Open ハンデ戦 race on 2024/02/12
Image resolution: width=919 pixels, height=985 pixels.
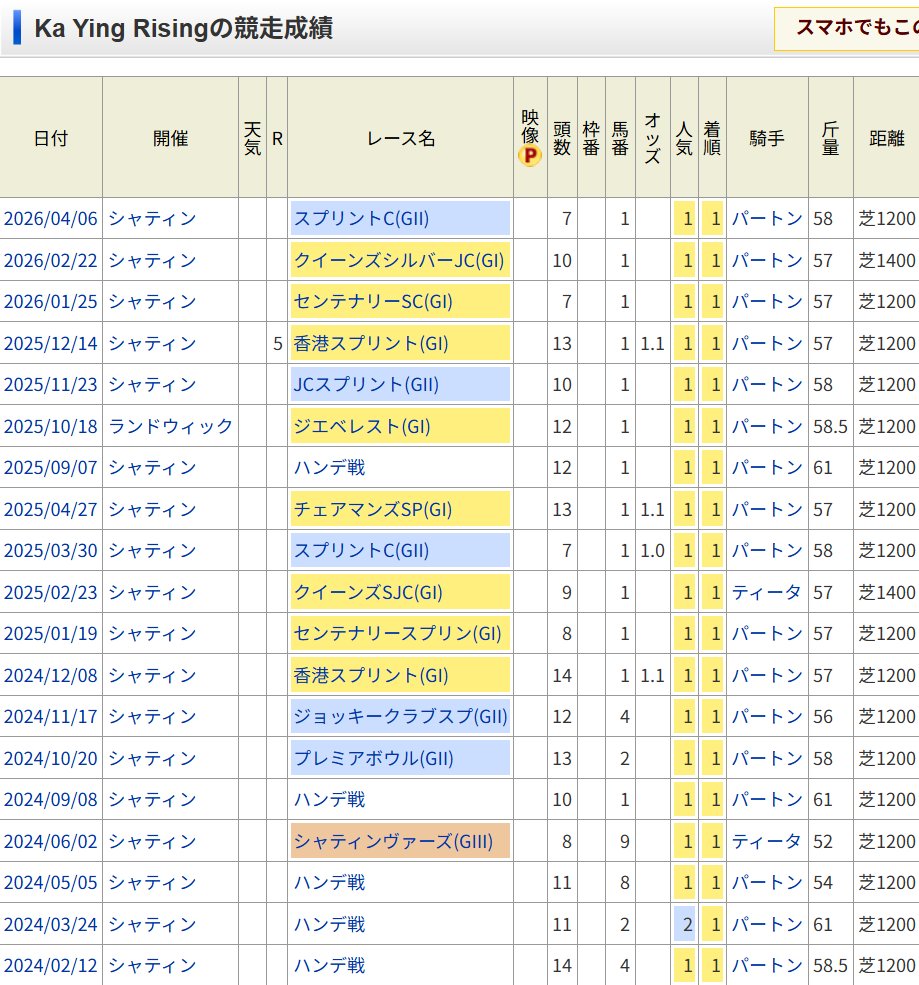[329, 966]
